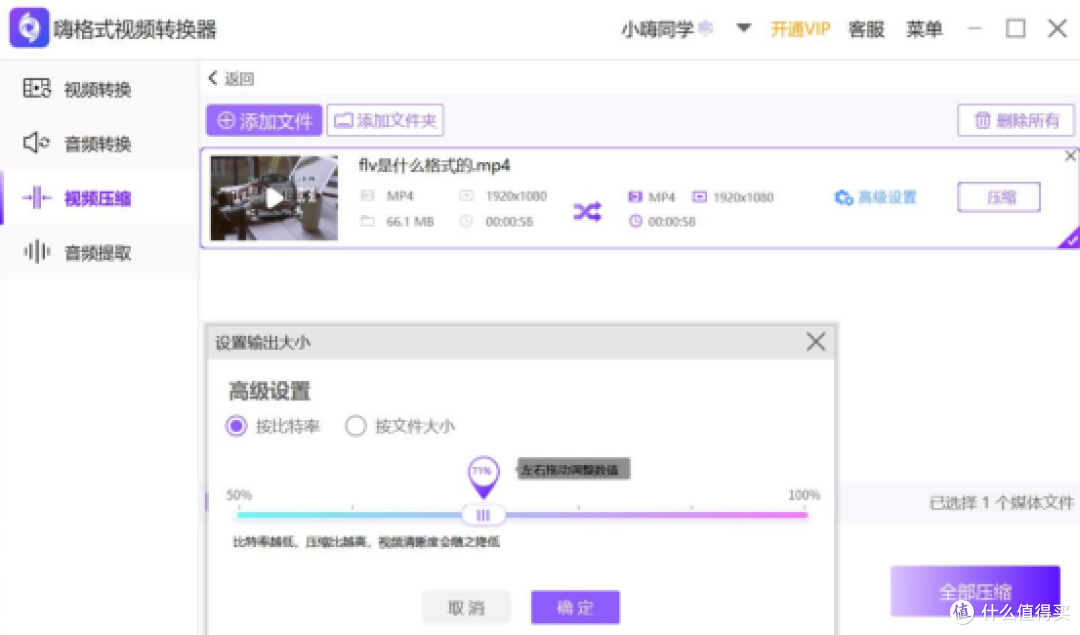
Task: Click the output resolution icon
Action: (x=700, y=197)
